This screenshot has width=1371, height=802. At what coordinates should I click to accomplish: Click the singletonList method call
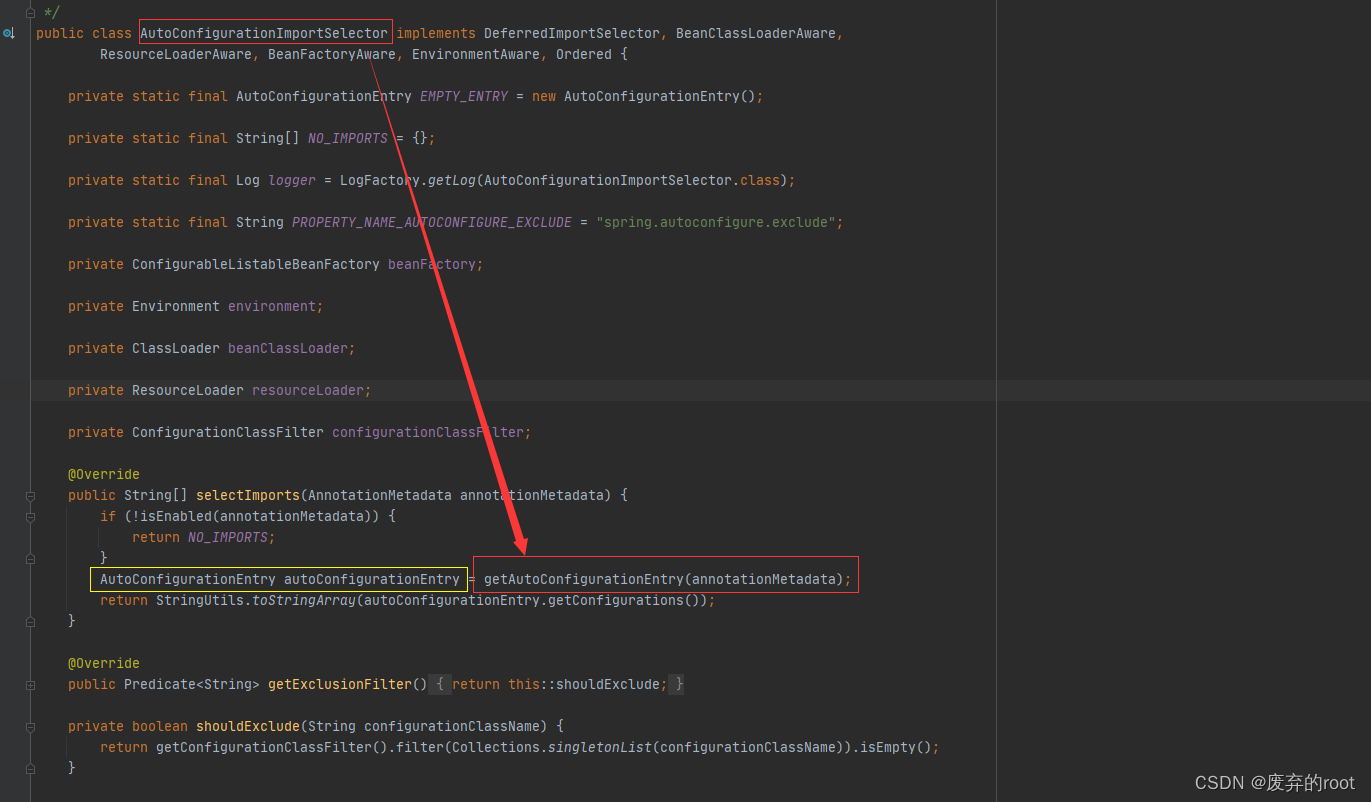coord(600,747)
